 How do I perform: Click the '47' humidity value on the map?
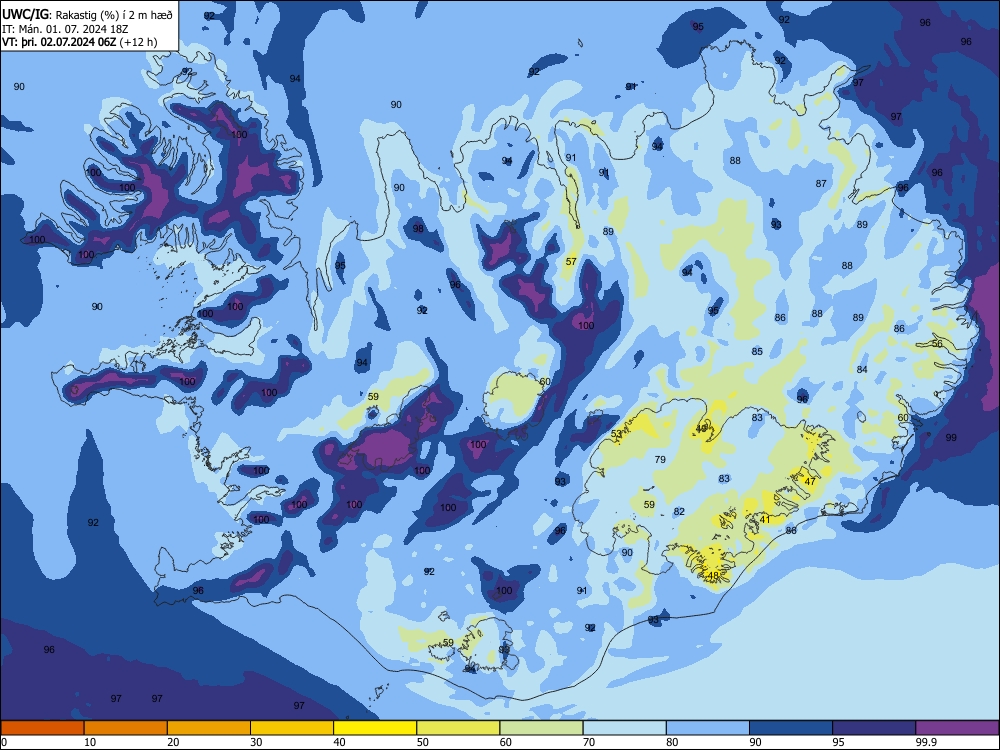[810, 482]
